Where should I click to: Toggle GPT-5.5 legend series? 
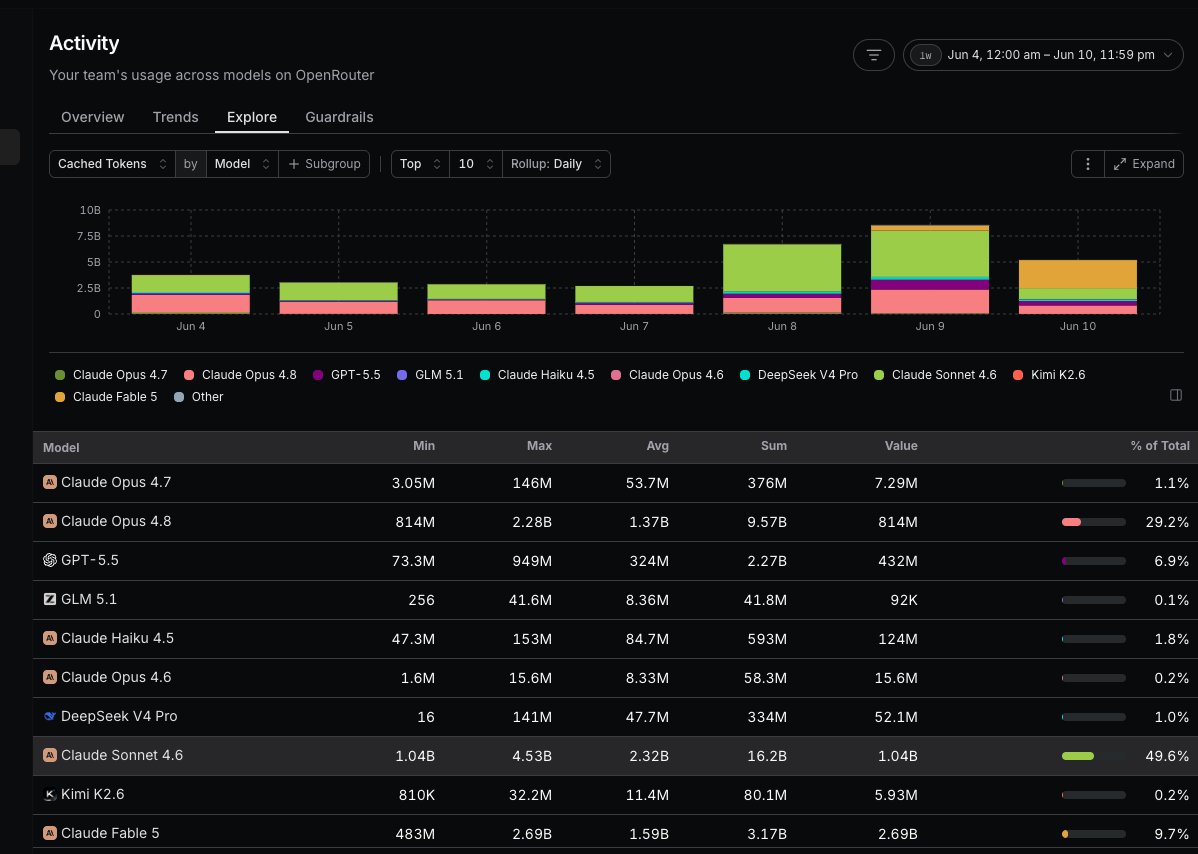(347, 375)
